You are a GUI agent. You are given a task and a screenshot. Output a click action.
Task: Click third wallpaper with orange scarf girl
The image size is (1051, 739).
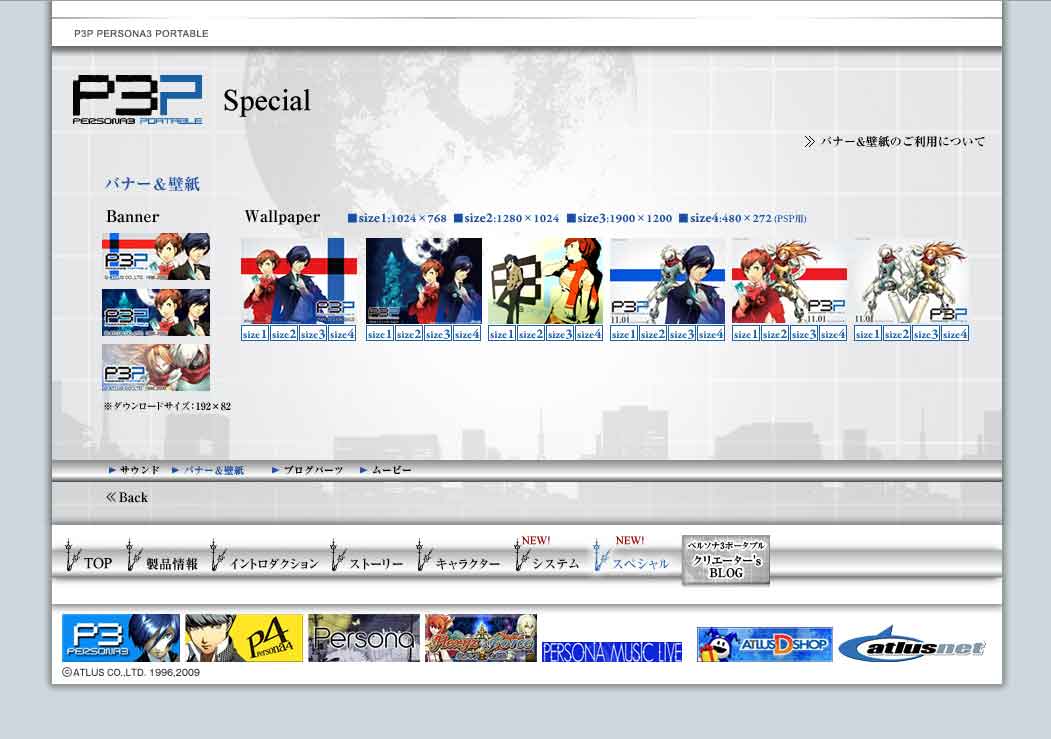tap(545, 281)
